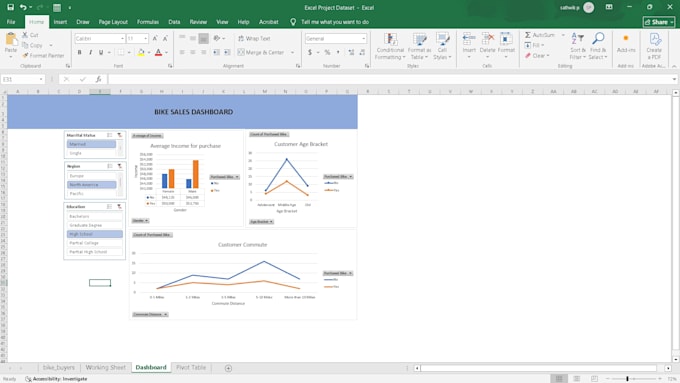Image resolution: width=680 pixels, height=383 pixels.
Task: Open the Pivot Table sheet tab
Action: 191,367
